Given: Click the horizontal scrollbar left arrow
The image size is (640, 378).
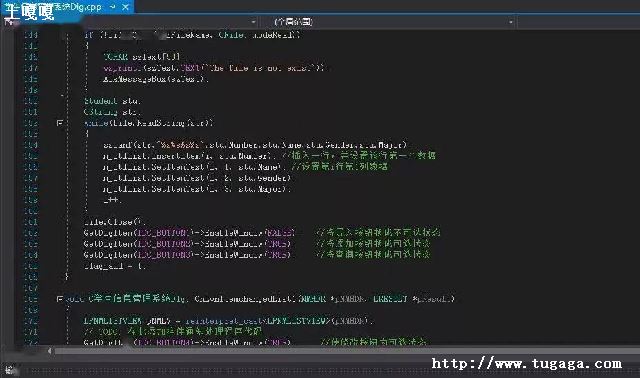Looking at the screenshot, I should tap(49, 351).
